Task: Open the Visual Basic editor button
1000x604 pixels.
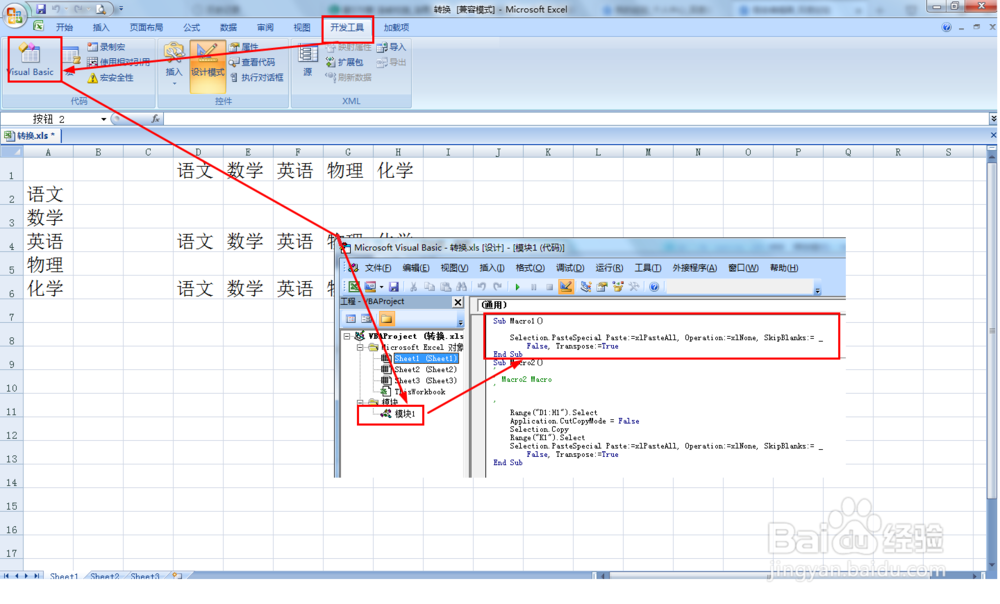Action: [x=30, y=59]
